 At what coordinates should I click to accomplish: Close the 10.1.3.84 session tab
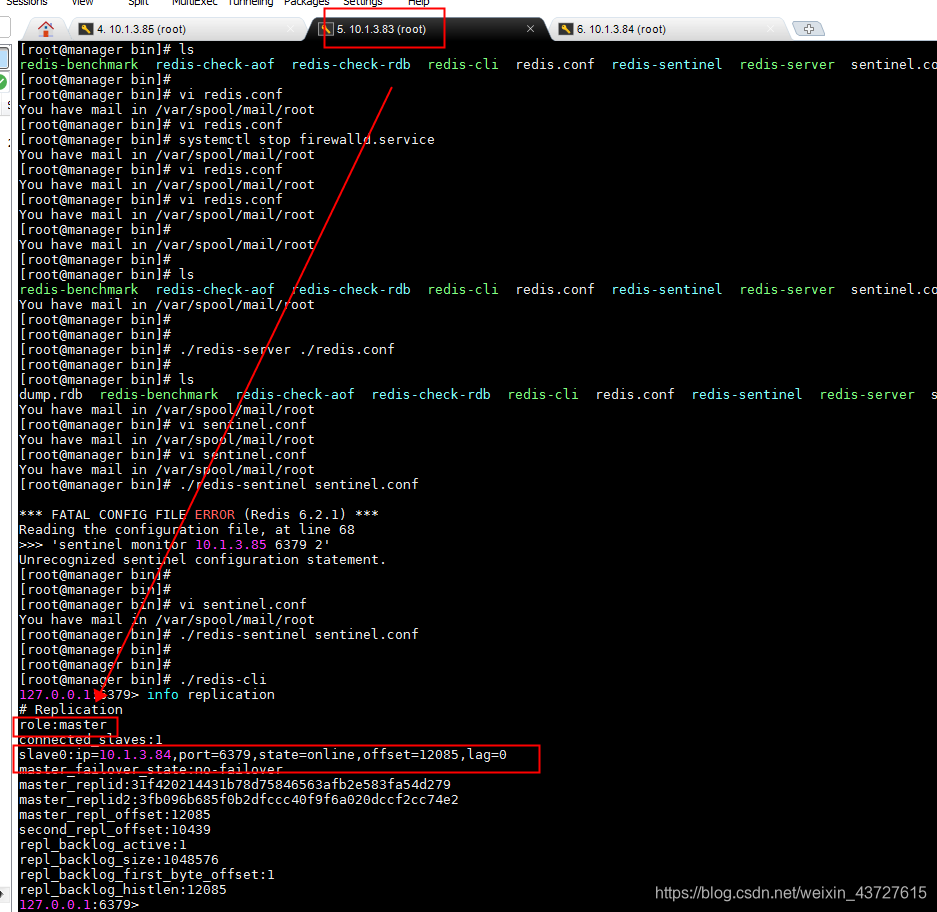[x=770, y=29]
